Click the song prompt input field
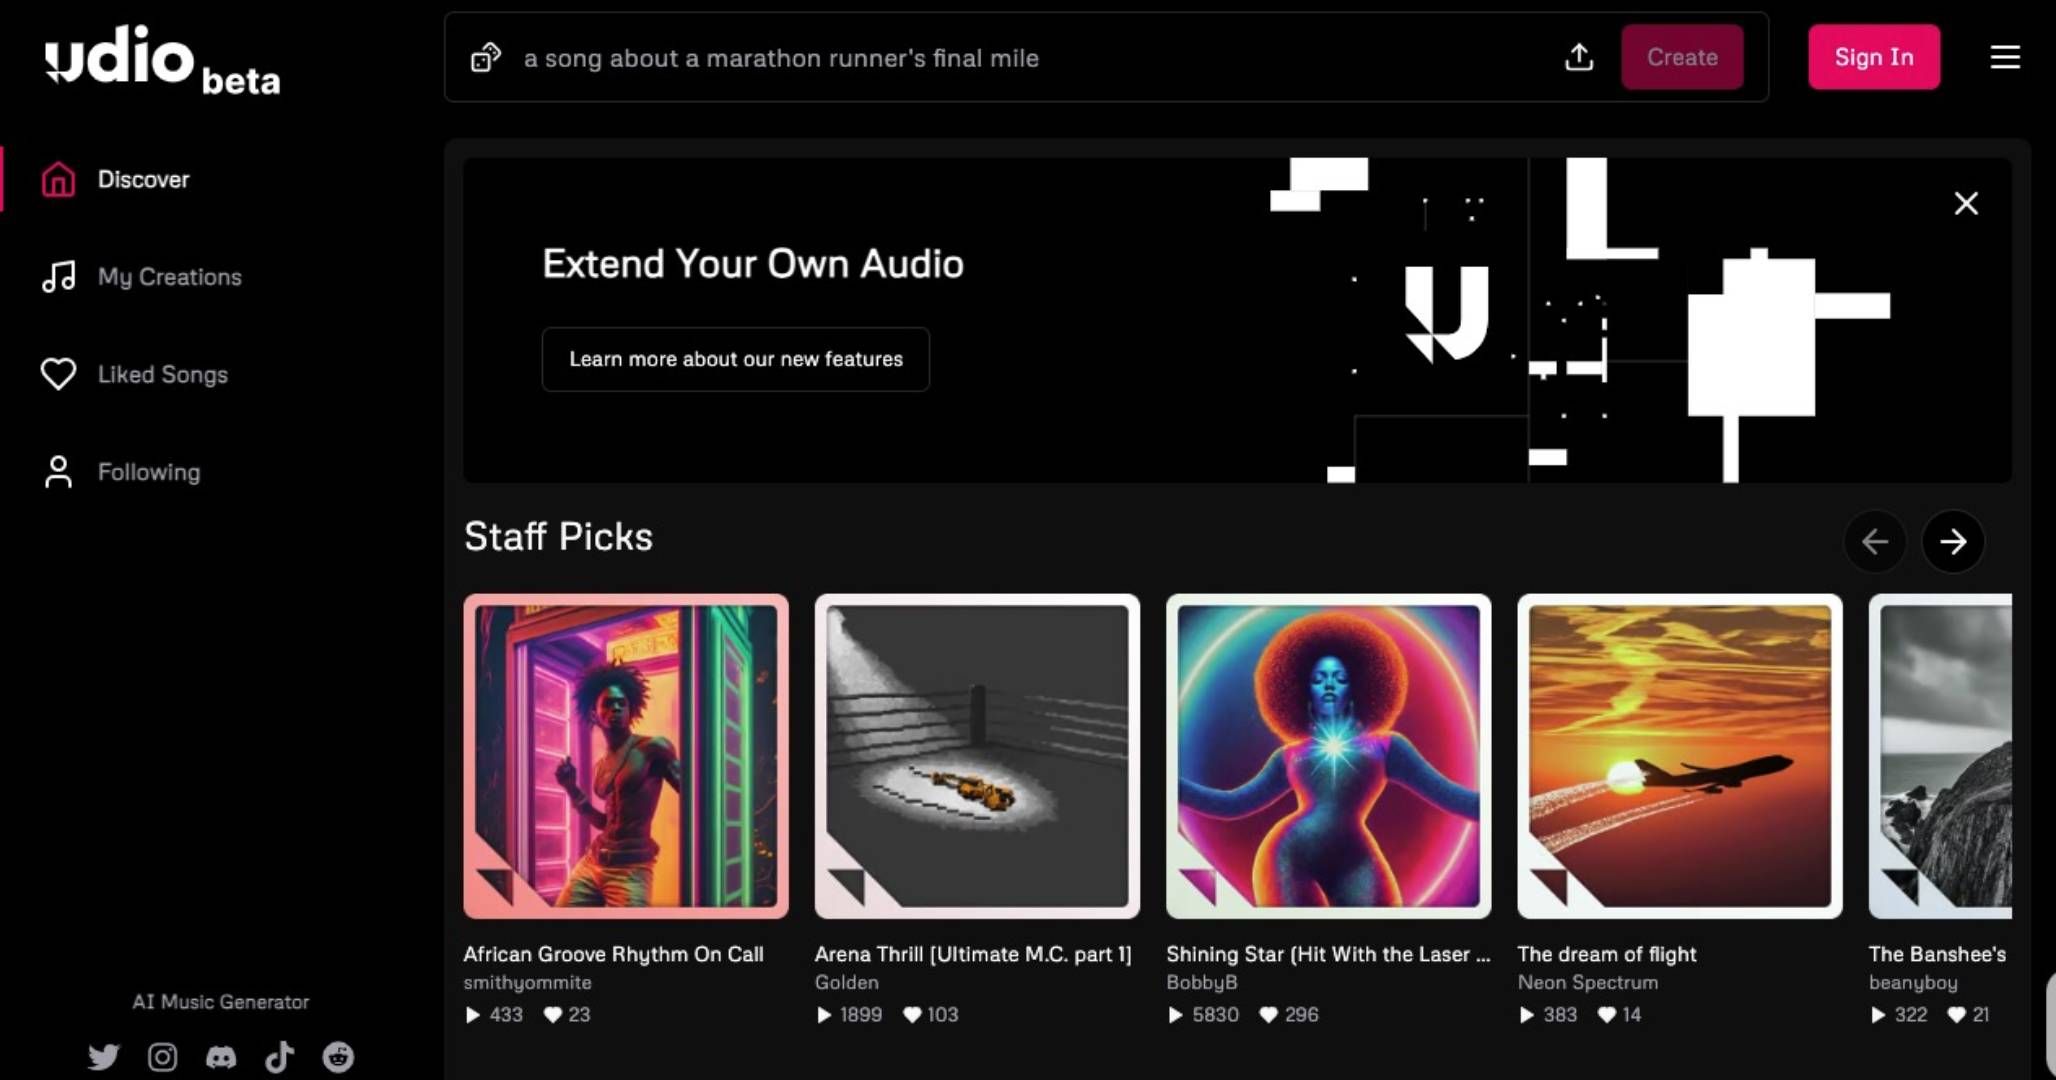 click(1030, 58)
